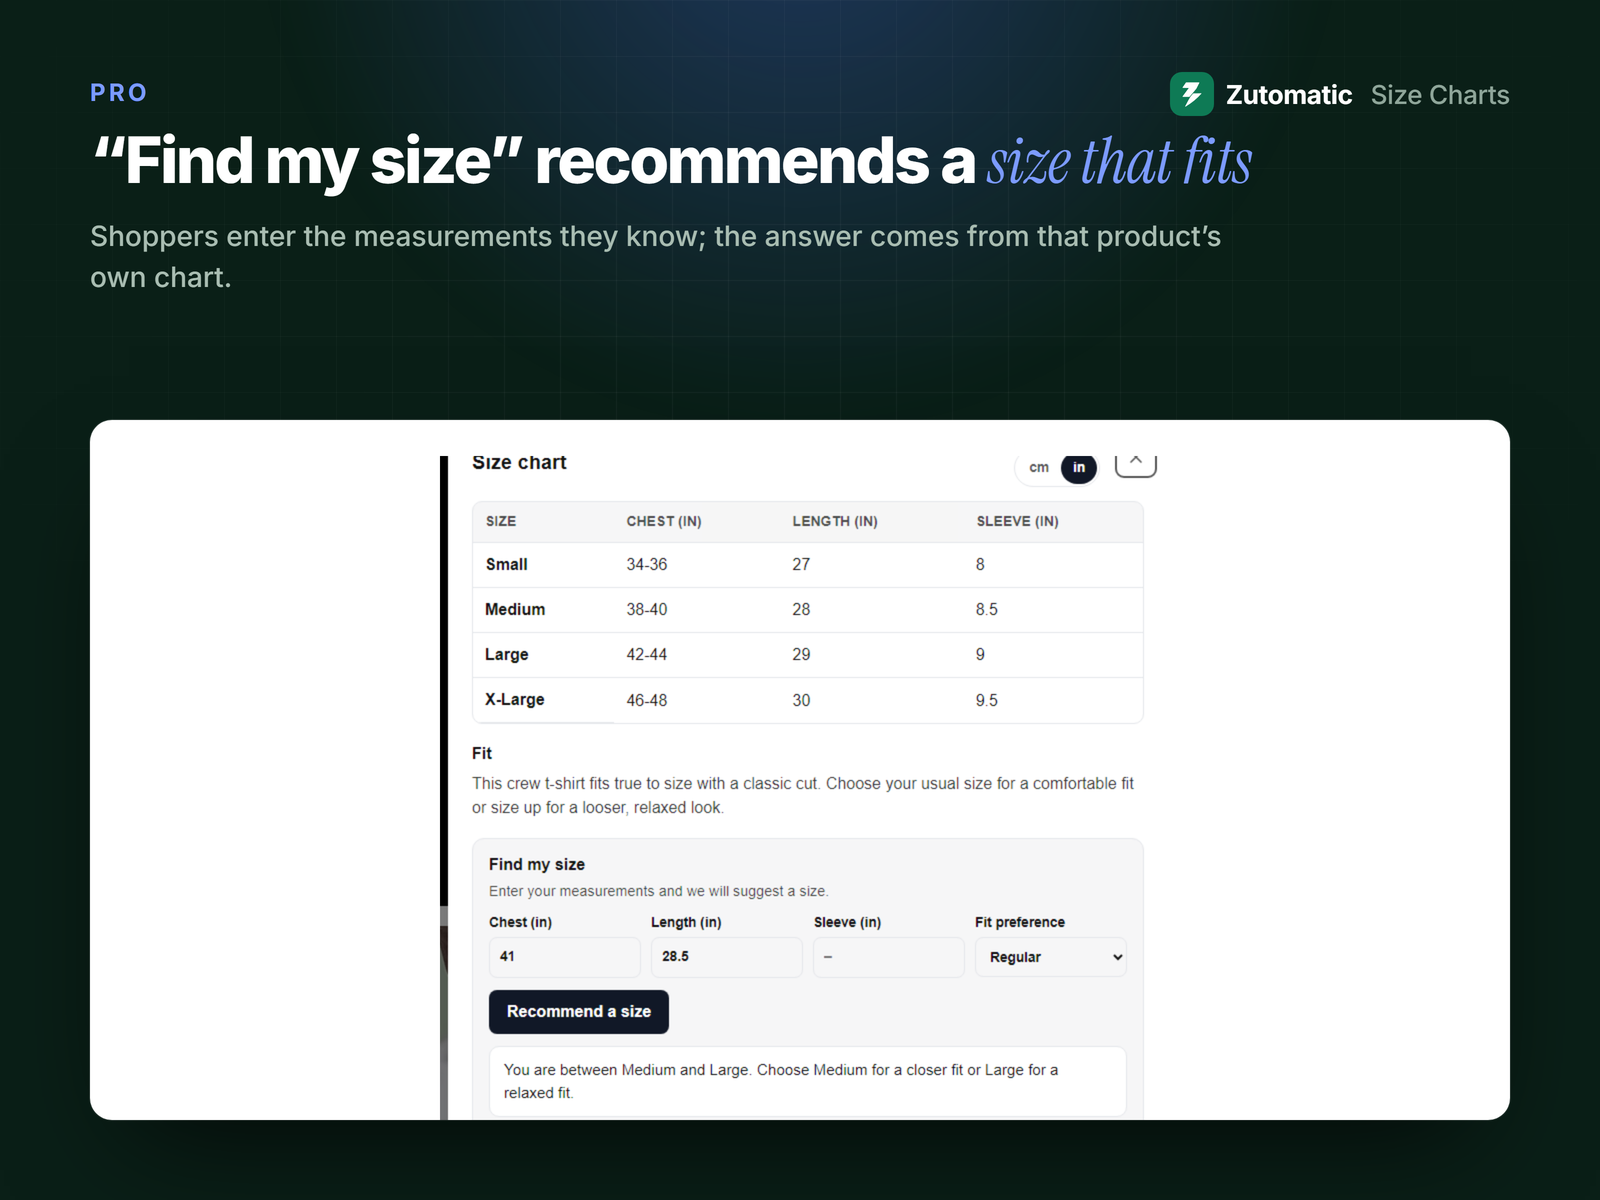Click the 38-40 chest value
1600x1200 pixels.
[x=647, y=609]
